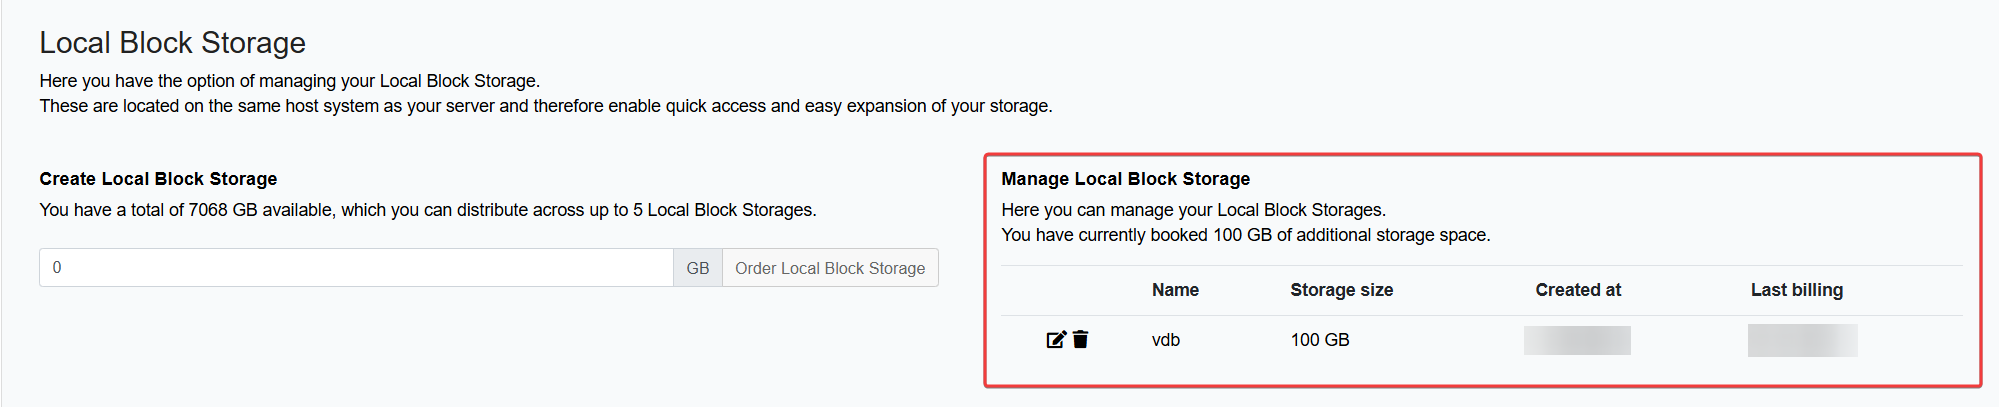
Task: Click the "manage your Local Block Storages" sentence
Action: [x=1193, y=210]
